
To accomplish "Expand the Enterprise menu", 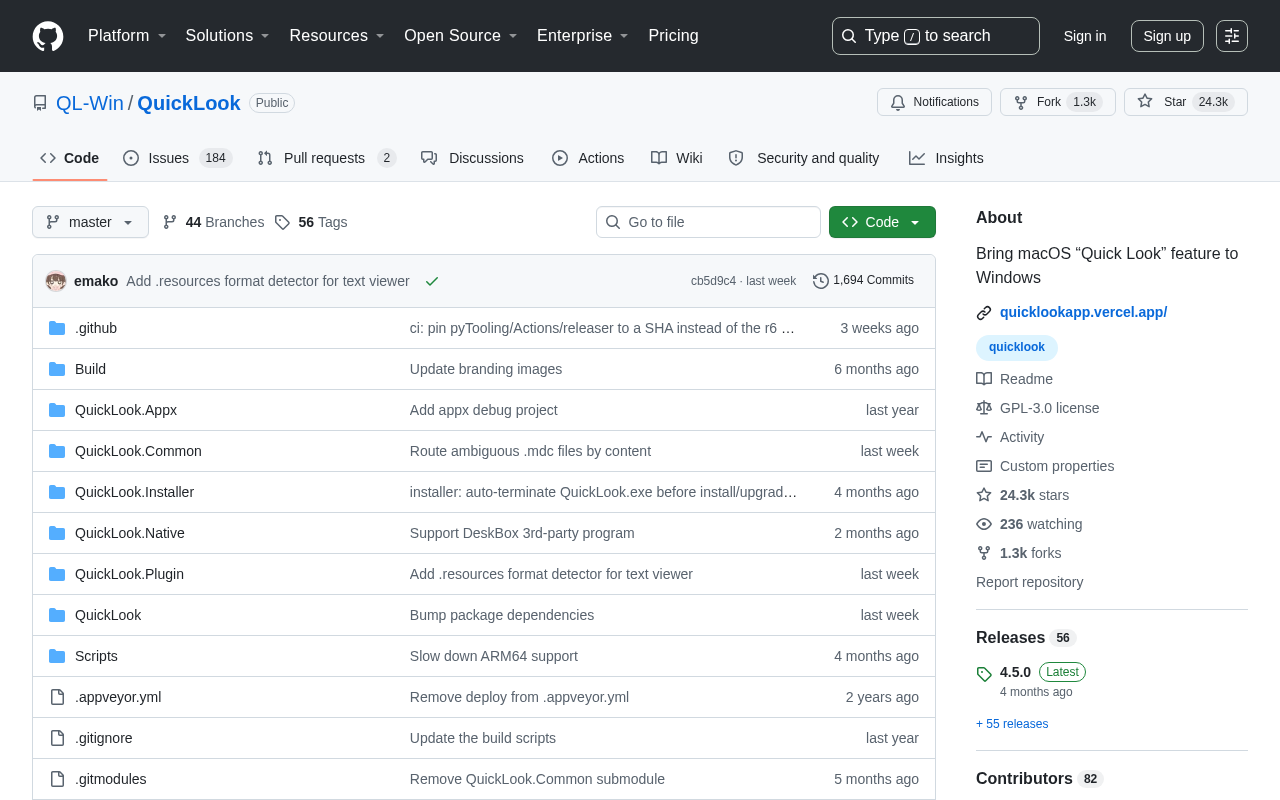I will coord(583,36).
